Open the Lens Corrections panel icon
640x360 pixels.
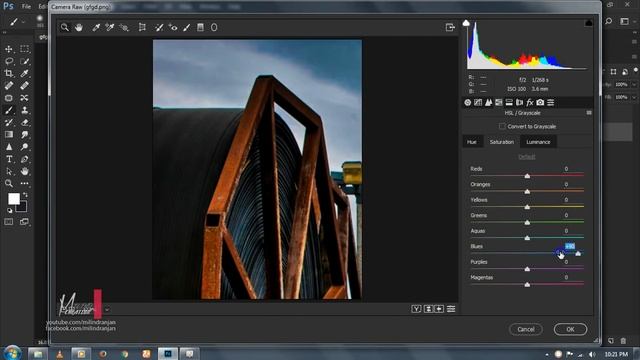coord(519,102)
